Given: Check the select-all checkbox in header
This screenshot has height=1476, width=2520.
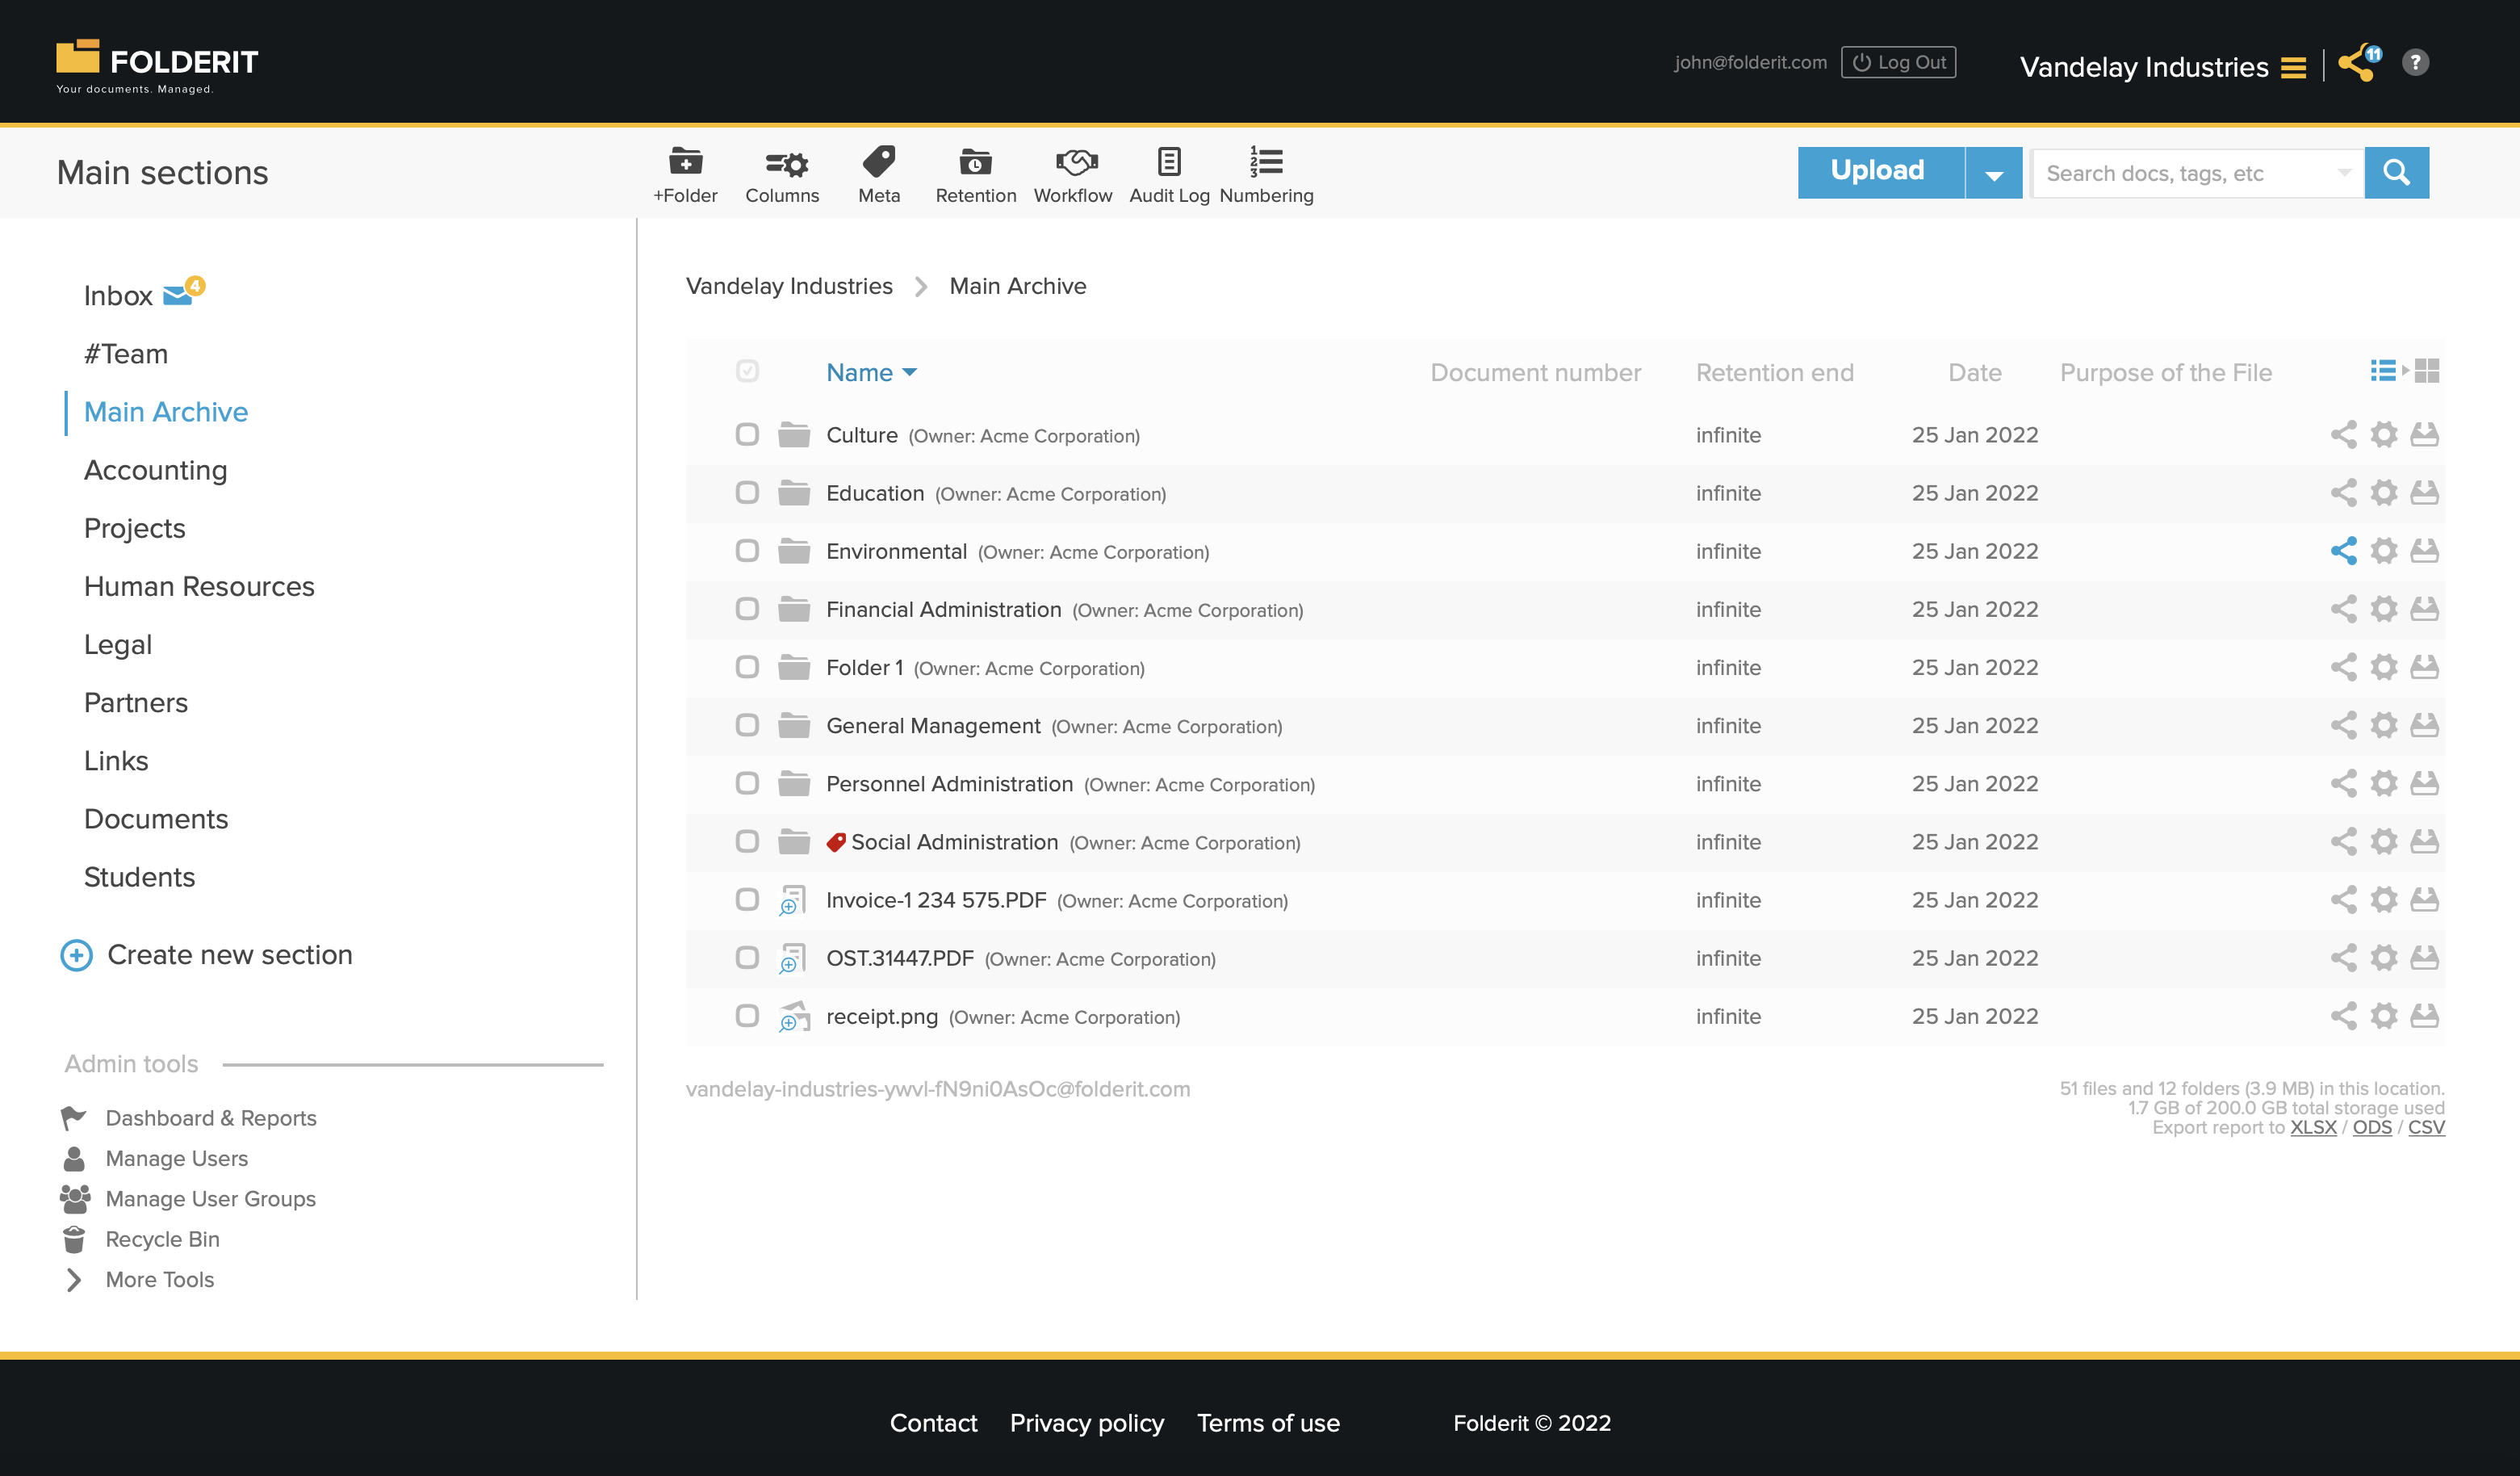Looking at the screenshot, I should point(747,371).
